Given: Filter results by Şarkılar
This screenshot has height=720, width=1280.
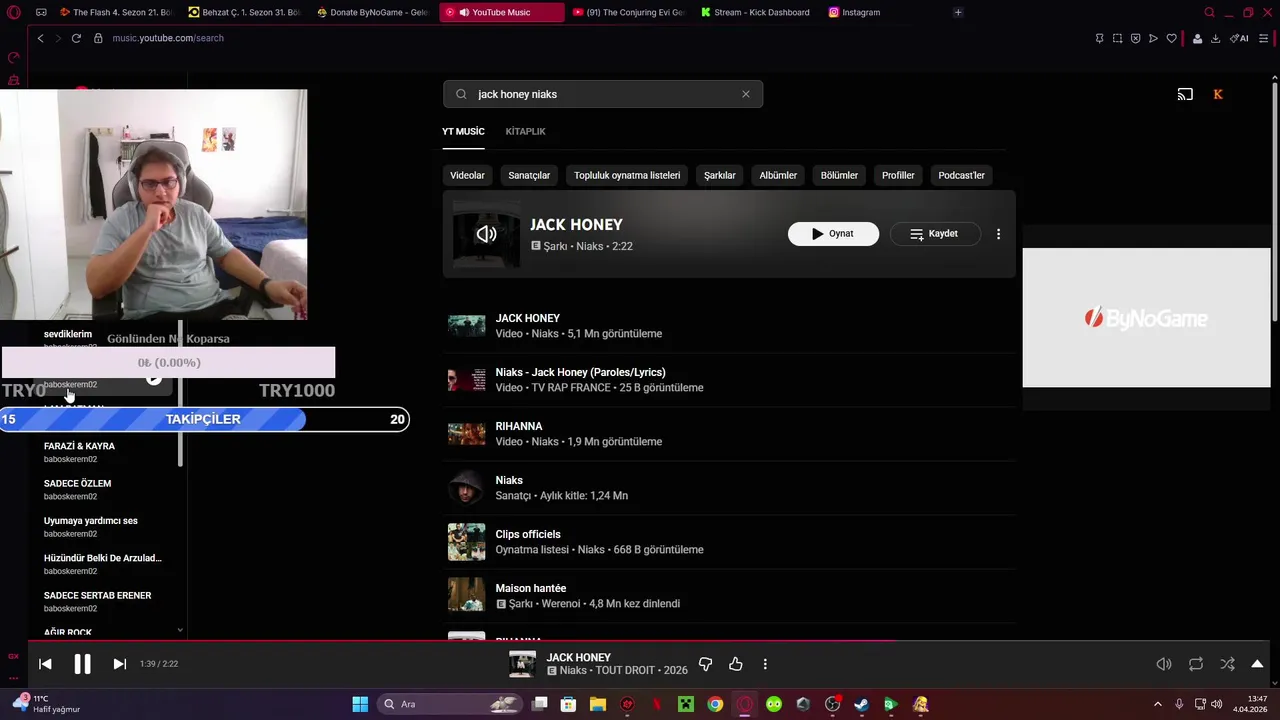Looking at the screenshot, I should 720,175.
